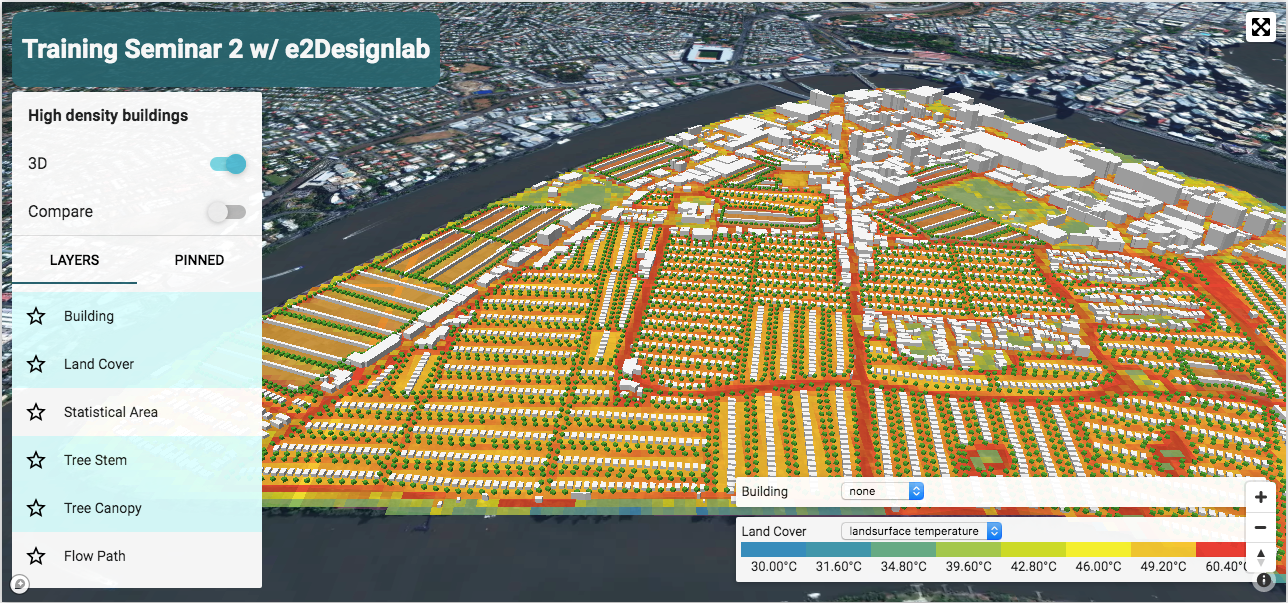Reset map bearing with compass arrow
This screenshot has width=1288, height=603.
(x=1261, y=555)
